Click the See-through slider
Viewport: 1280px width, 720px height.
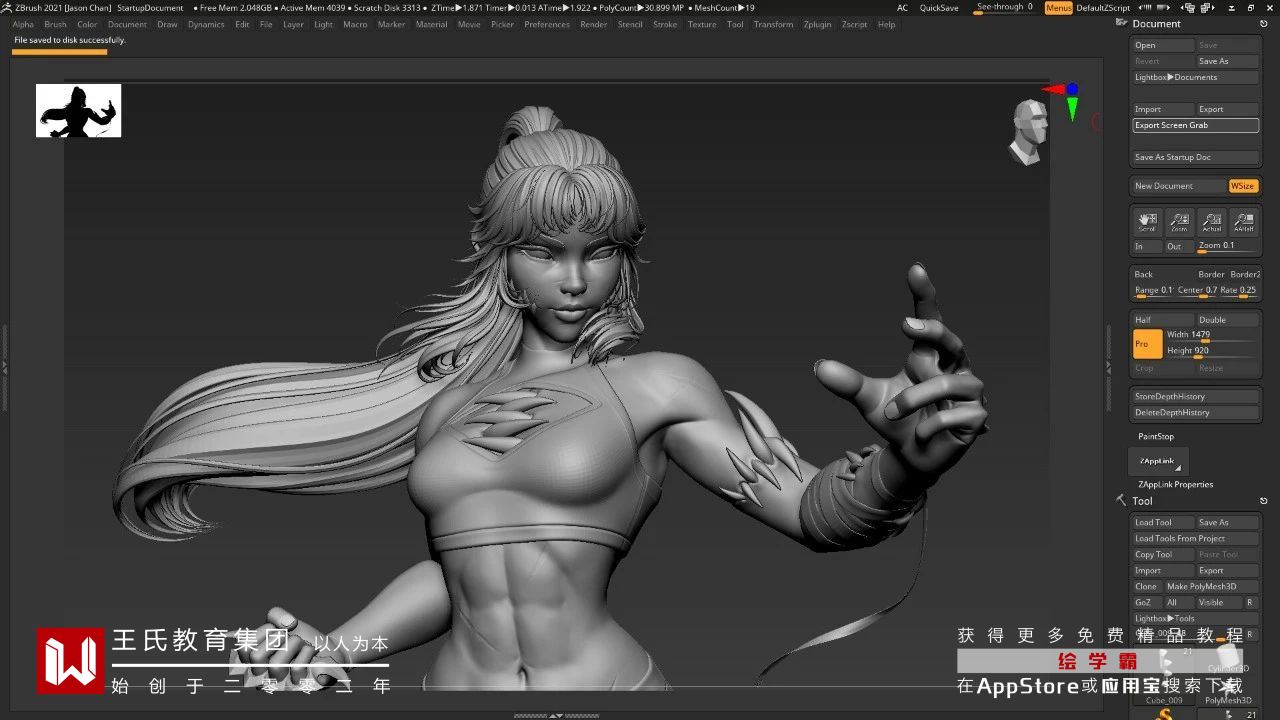[x=1005, y=8]
